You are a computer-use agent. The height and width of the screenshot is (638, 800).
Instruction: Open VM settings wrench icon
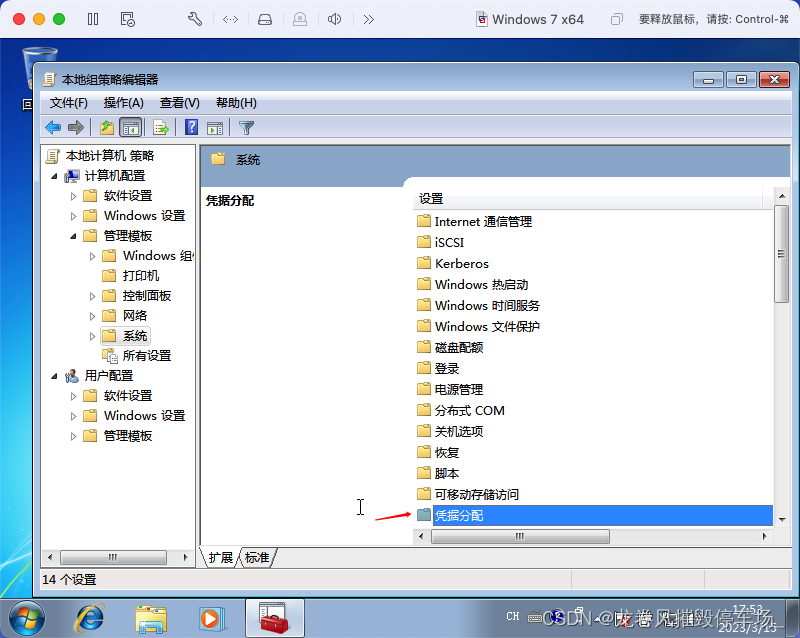click(195, 19)
